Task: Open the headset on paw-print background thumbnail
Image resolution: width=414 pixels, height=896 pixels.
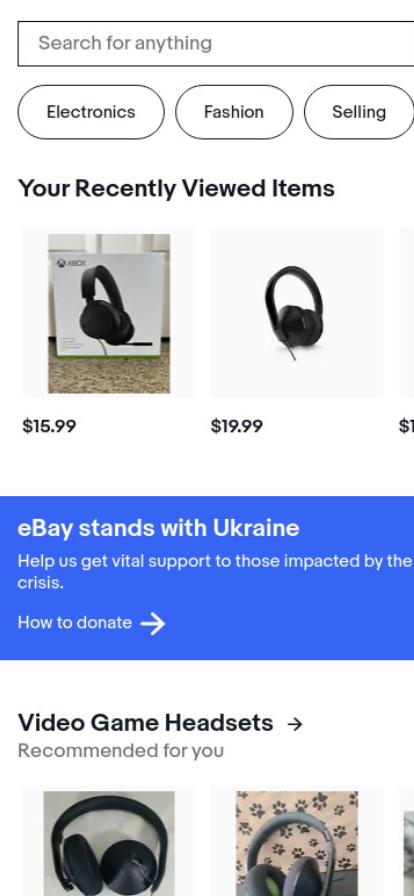Action: pyautogui.click(x=297, y=843)
